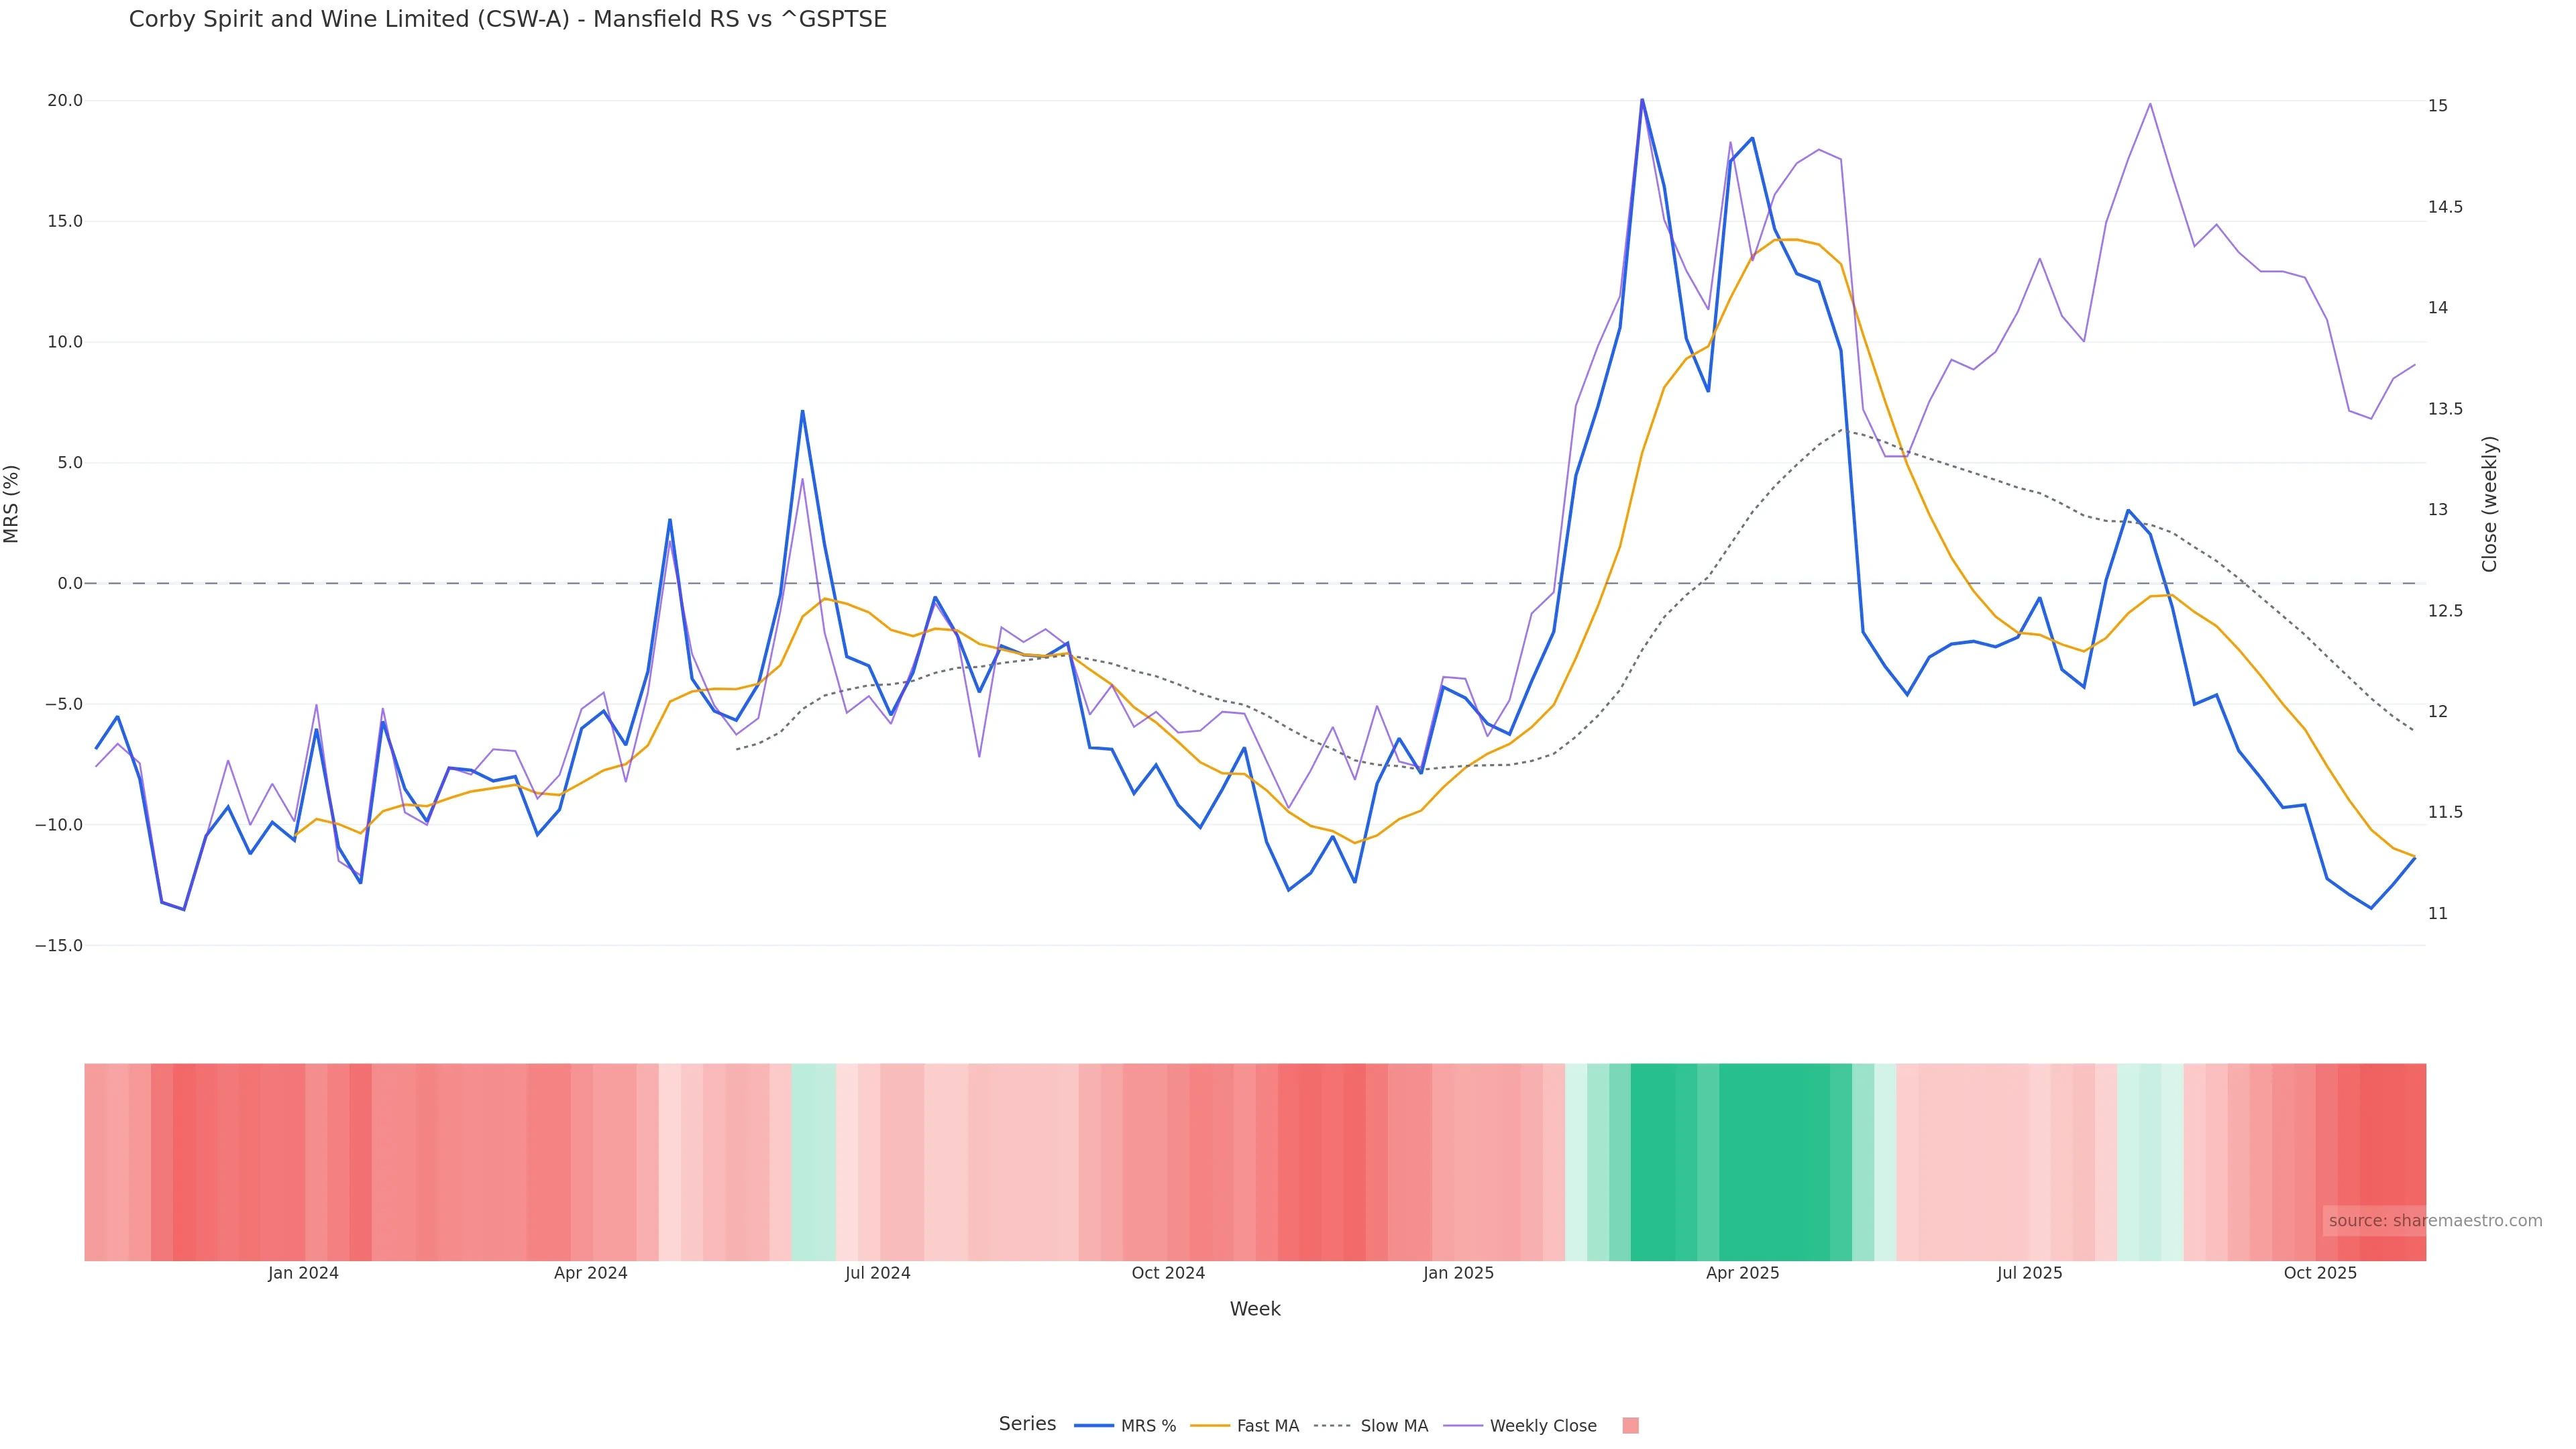Click the 20.0 tick on MRS axis
The height and width of the screenshot is (1449, 2576).
(x=64, y=101)
